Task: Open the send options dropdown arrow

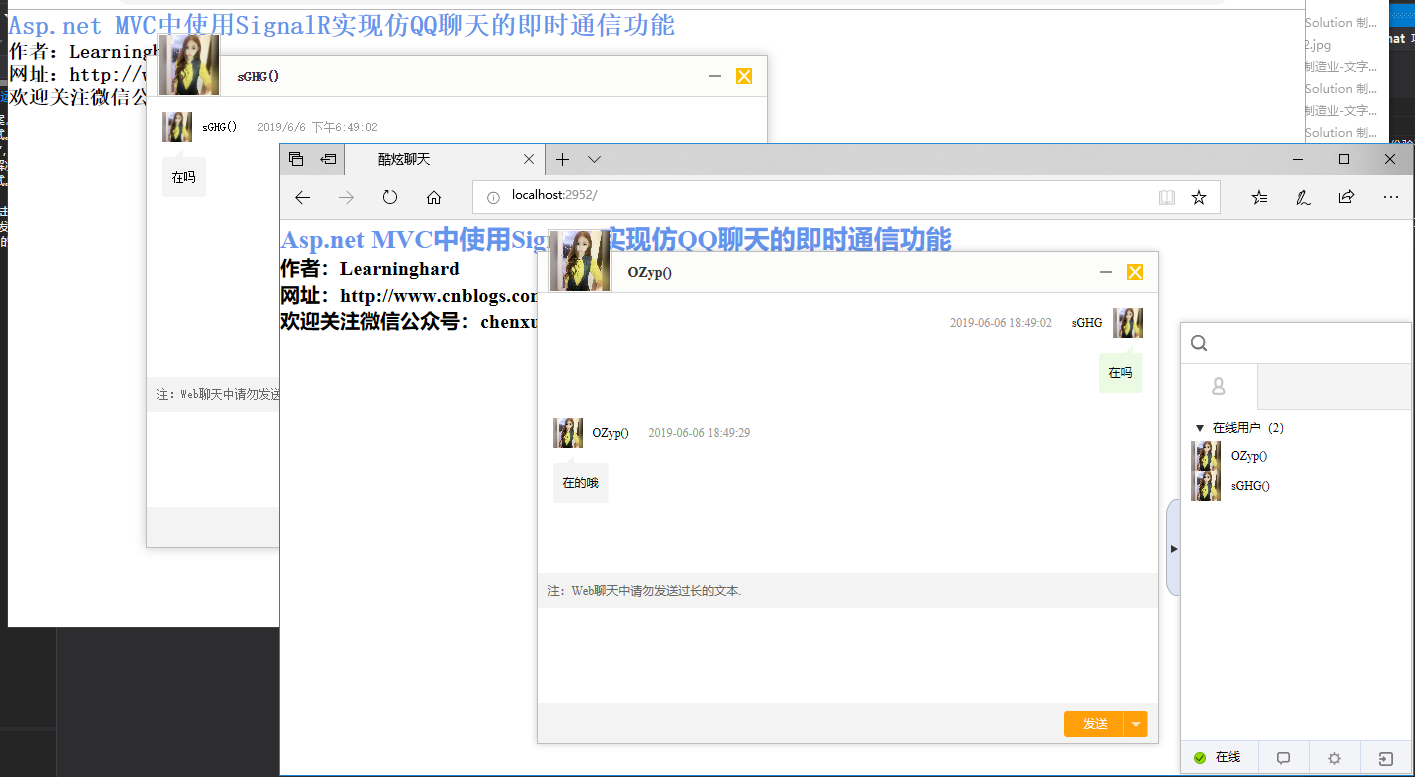Action: coord(1136,724)
